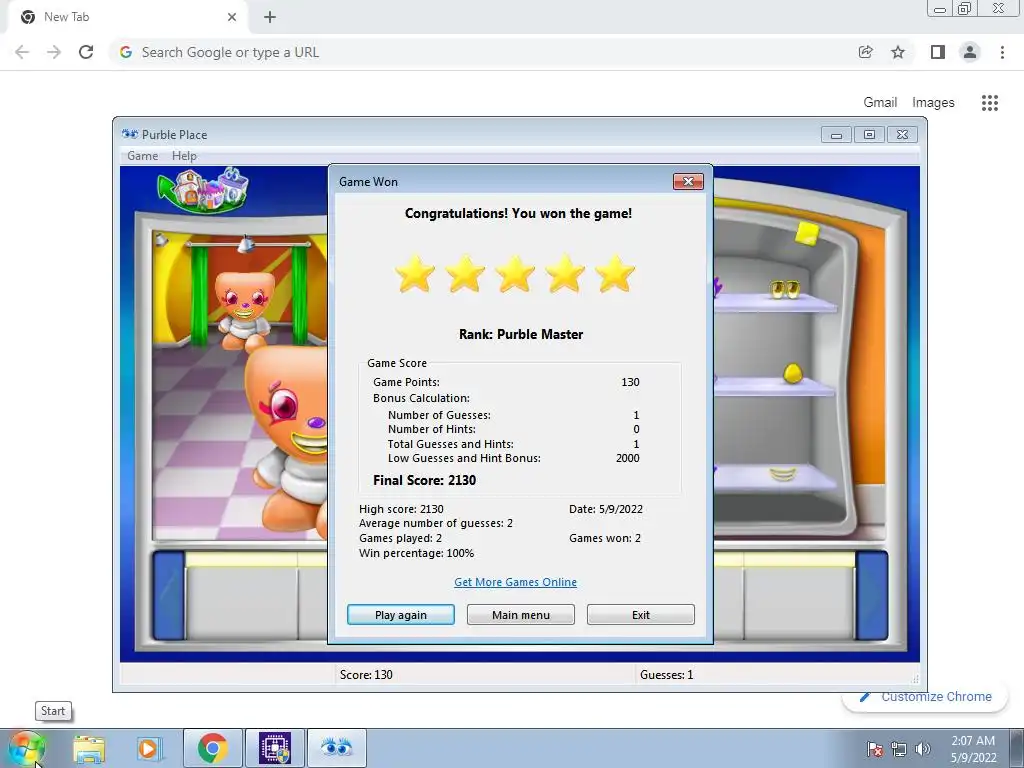1024x768 pixels.
Task: Click the volume speaker tray icon
Action: pos(923,748)
